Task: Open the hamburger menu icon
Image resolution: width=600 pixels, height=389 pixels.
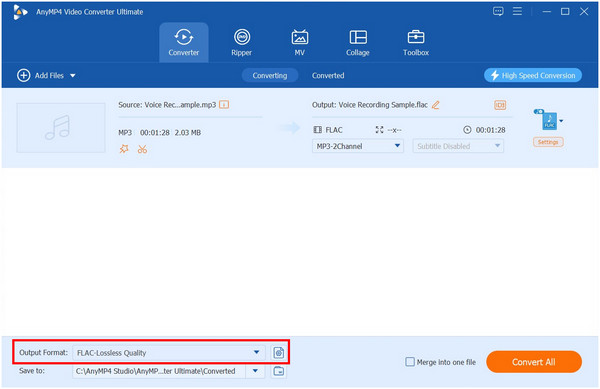Action: [517, 11]
